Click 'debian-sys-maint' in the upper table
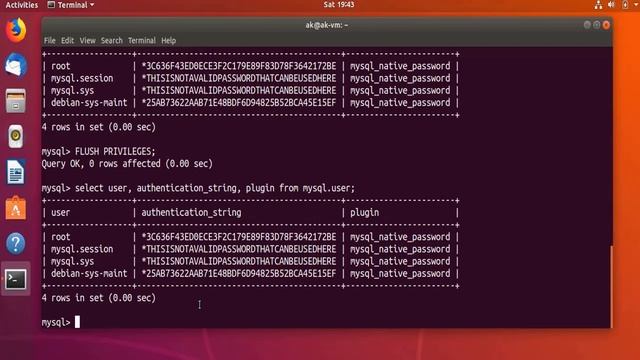The width and height of the screenshot is (640, 360). (89, 103)
